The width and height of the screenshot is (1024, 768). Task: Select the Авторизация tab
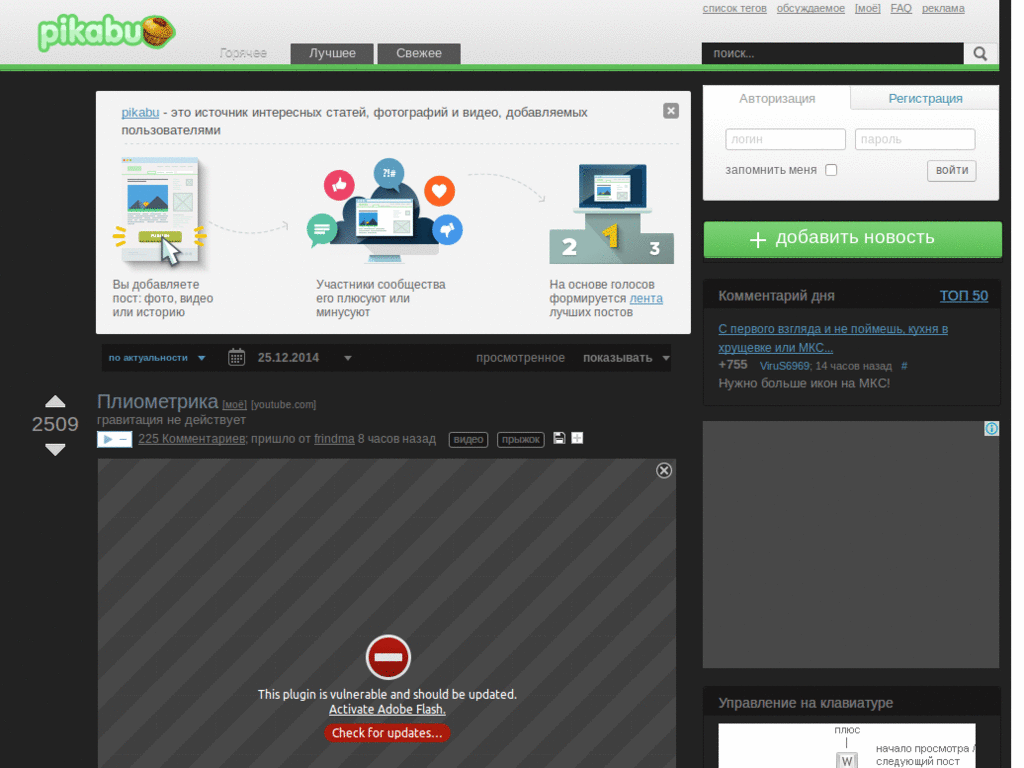click(776, 99)
